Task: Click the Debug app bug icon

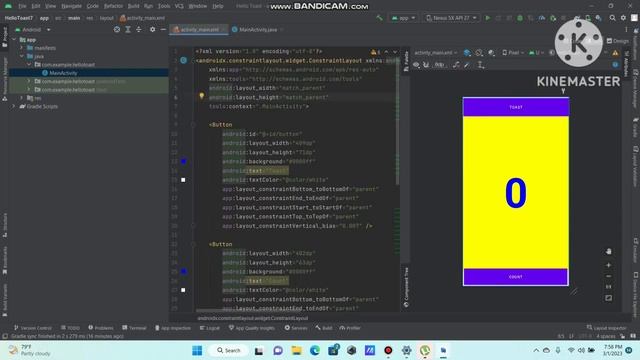Action: tap(520, 18)
